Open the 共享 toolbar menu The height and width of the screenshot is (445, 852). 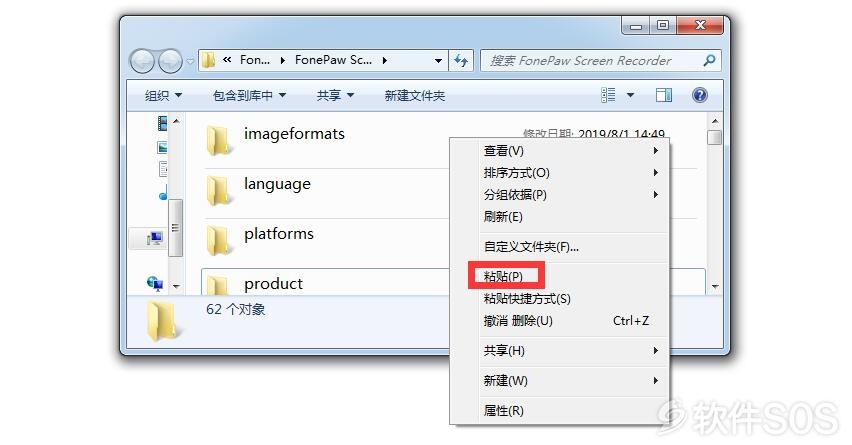tap(335, 96)
